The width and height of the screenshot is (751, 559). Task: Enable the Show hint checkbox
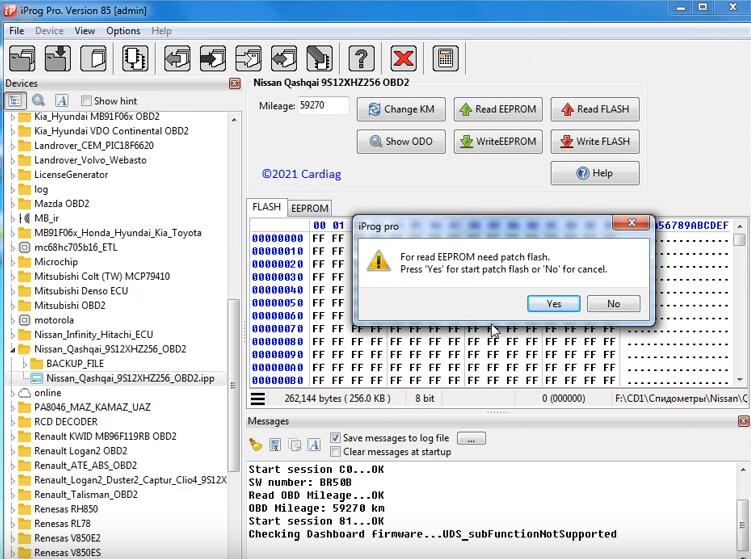[x=86, y=101]
